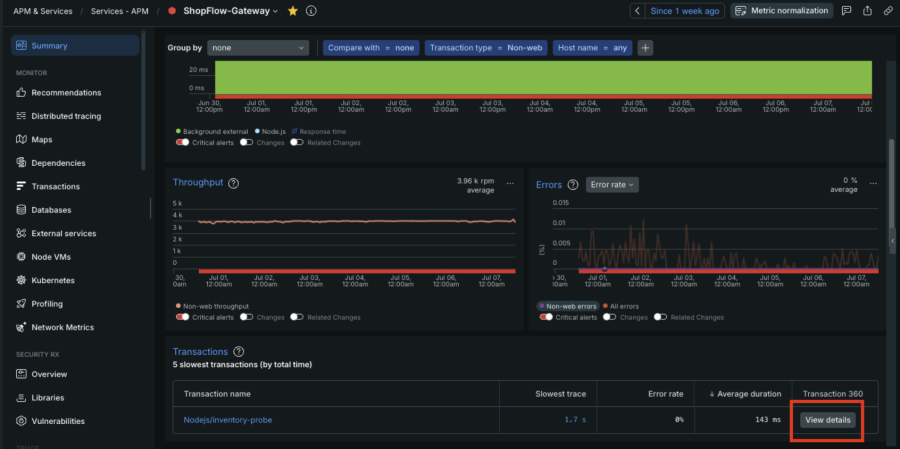Click the share icon in the header

coord(867,11)
